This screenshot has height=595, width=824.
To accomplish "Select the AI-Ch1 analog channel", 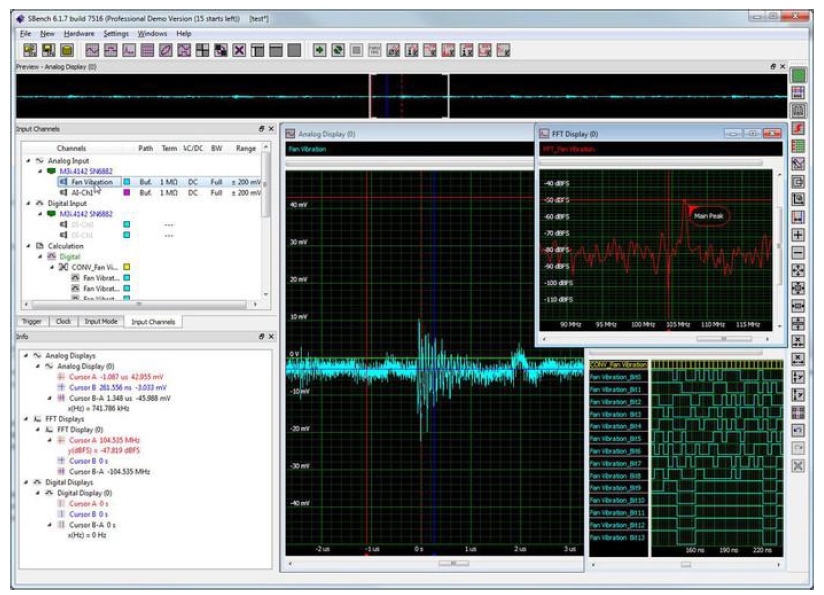I will pyautogui.click(x=84, y=193).
